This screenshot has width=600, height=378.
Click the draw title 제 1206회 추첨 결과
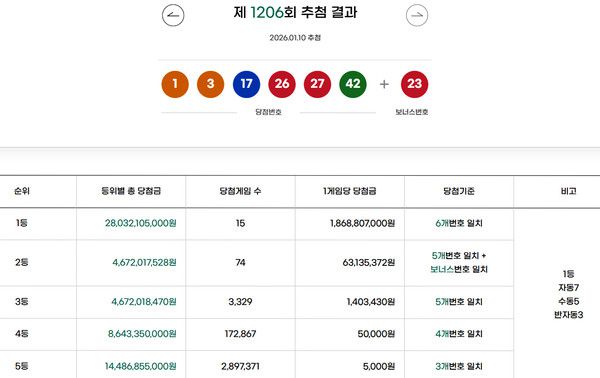295,12
